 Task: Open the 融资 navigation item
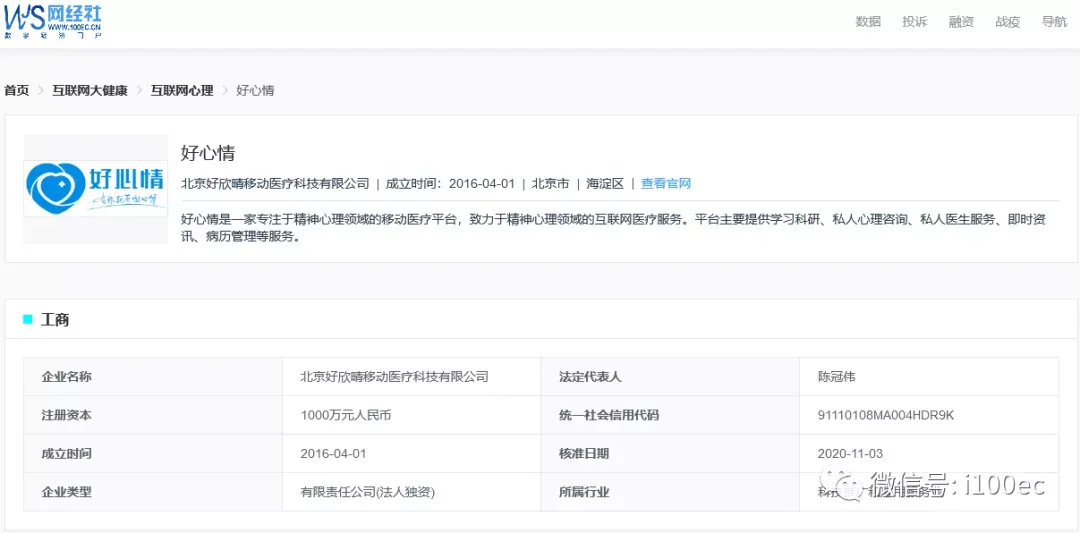point(961,21)
